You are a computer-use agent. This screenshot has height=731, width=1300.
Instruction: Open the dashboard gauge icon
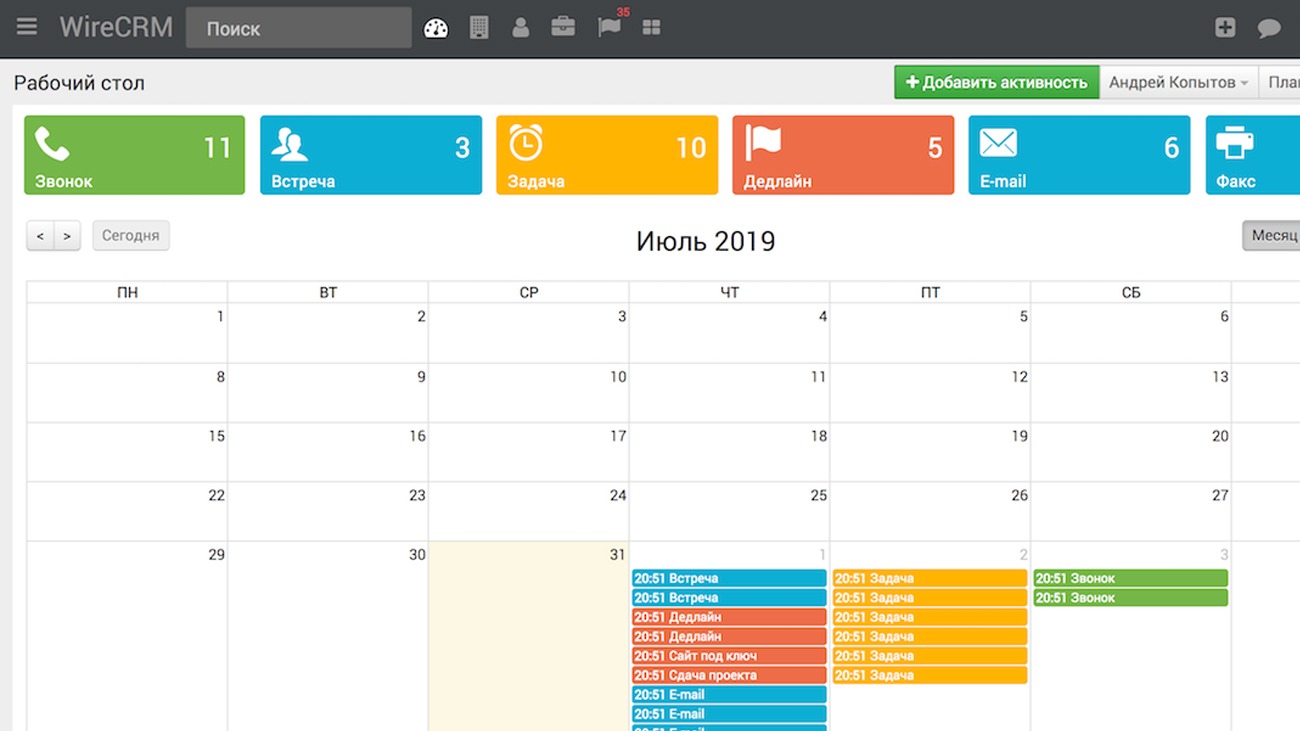coord(436,28)
